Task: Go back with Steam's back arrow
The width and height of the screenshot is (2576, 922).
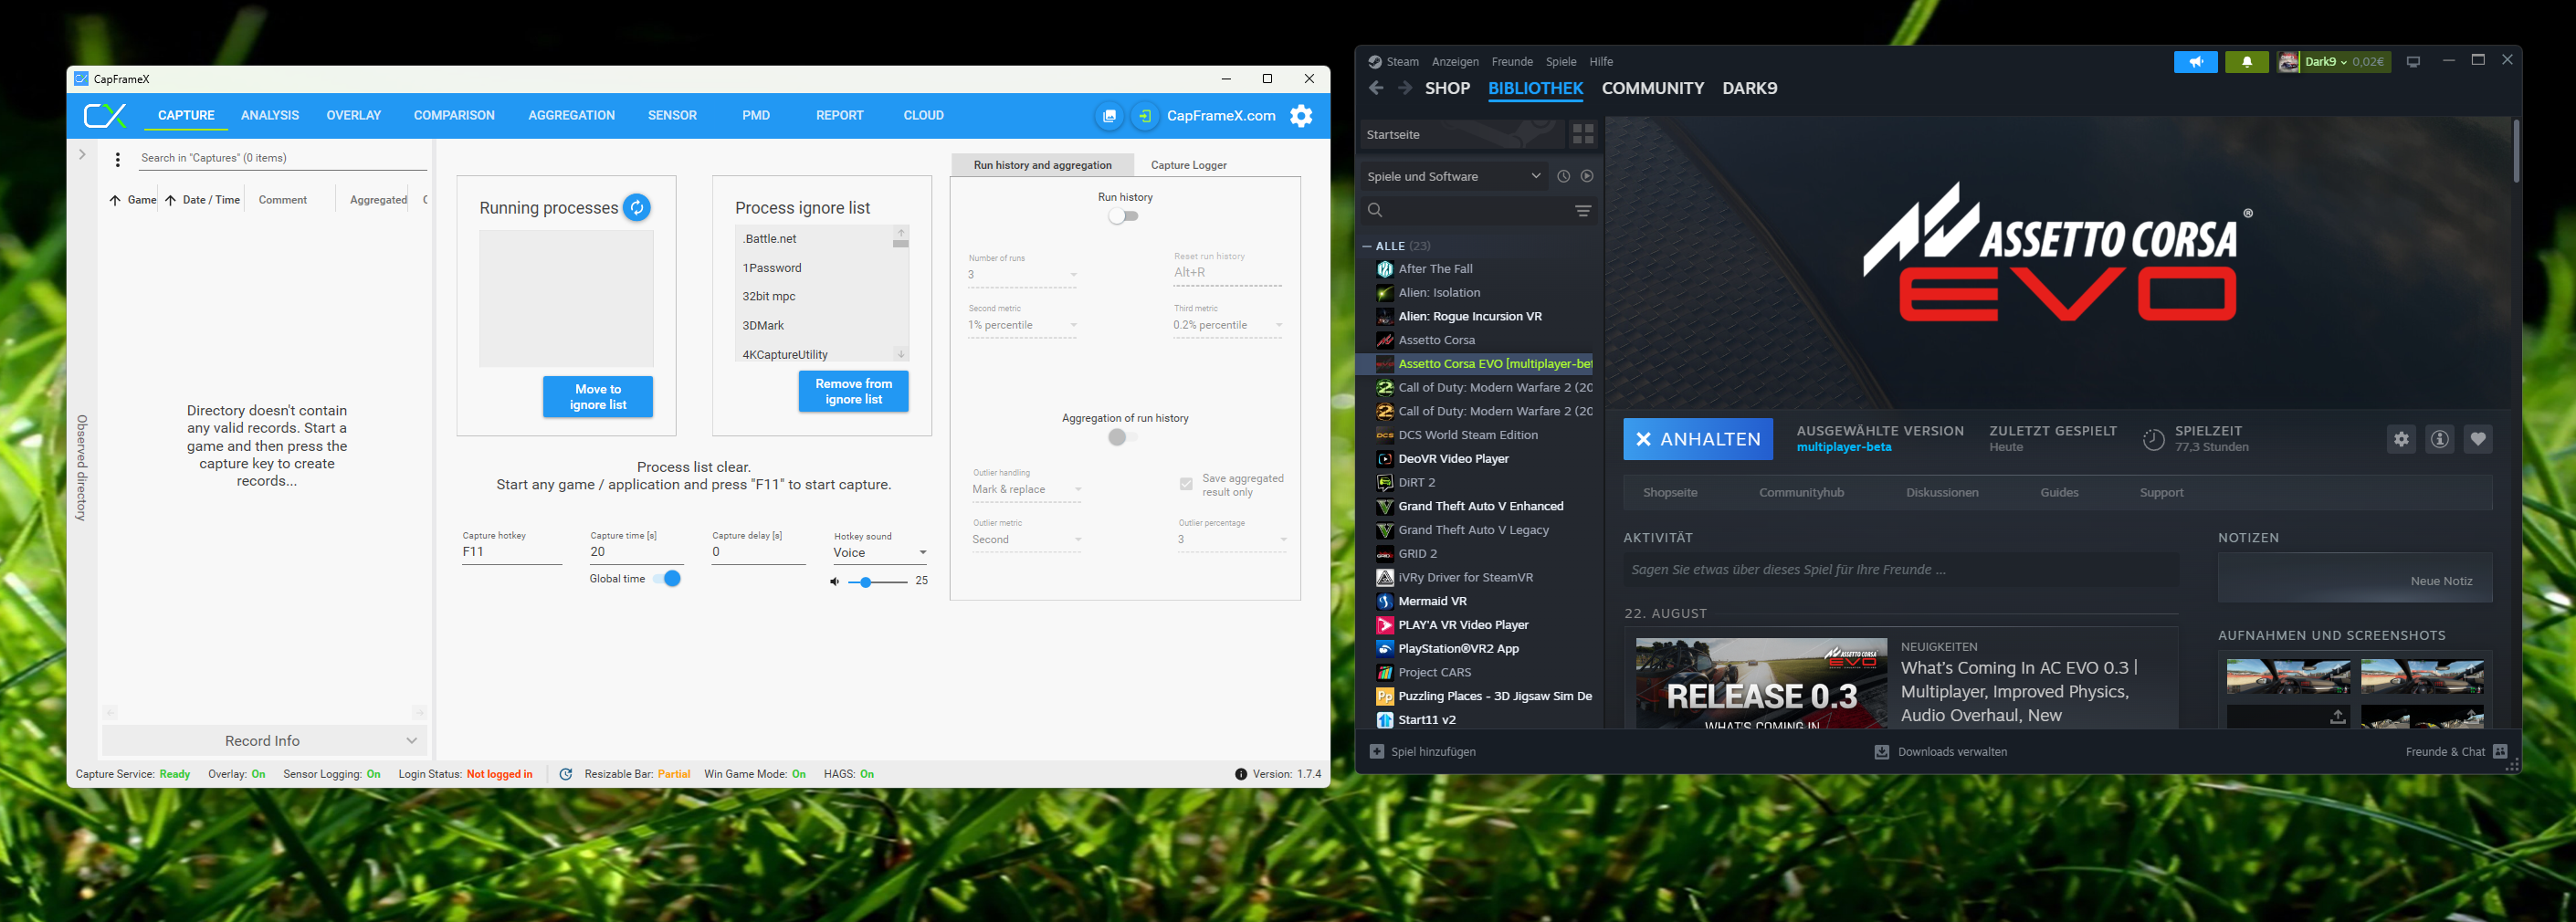Action: pos(1376,88)
